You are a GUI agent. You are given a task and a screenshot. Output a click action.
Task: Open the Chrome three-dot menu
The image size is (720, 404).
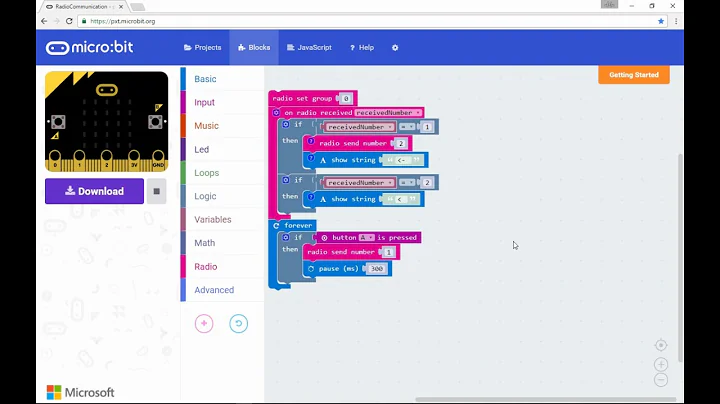[676, 21]
